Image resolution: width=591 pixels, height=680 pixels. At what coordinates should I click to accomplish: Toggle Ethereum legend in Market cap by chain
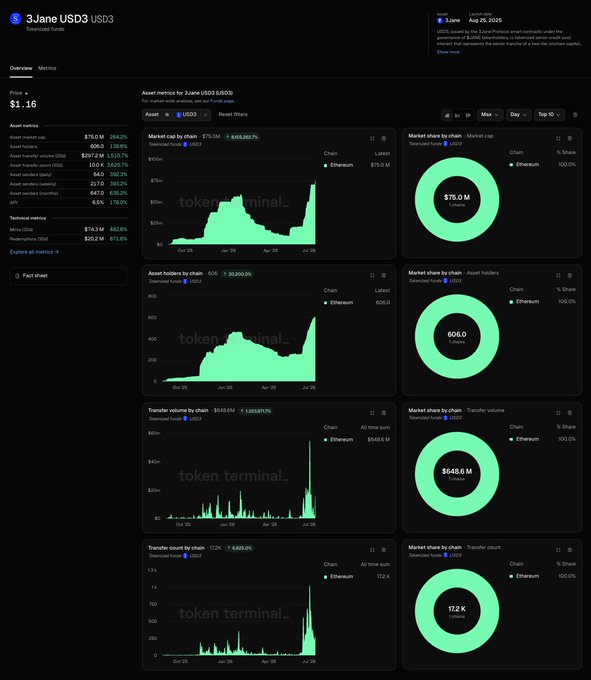[x=339, y=165]
